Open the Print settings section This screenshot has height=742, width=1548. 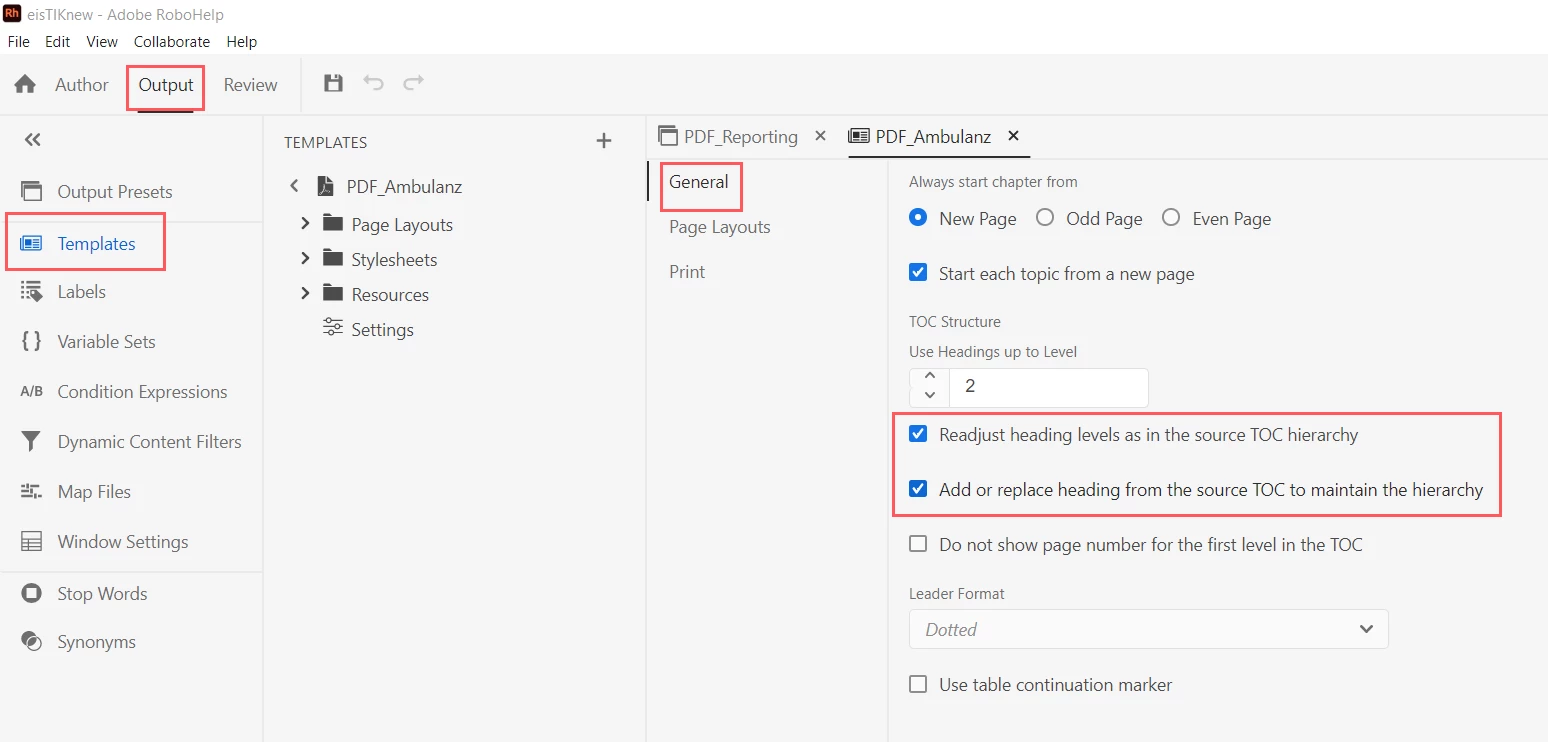point(687,272)
